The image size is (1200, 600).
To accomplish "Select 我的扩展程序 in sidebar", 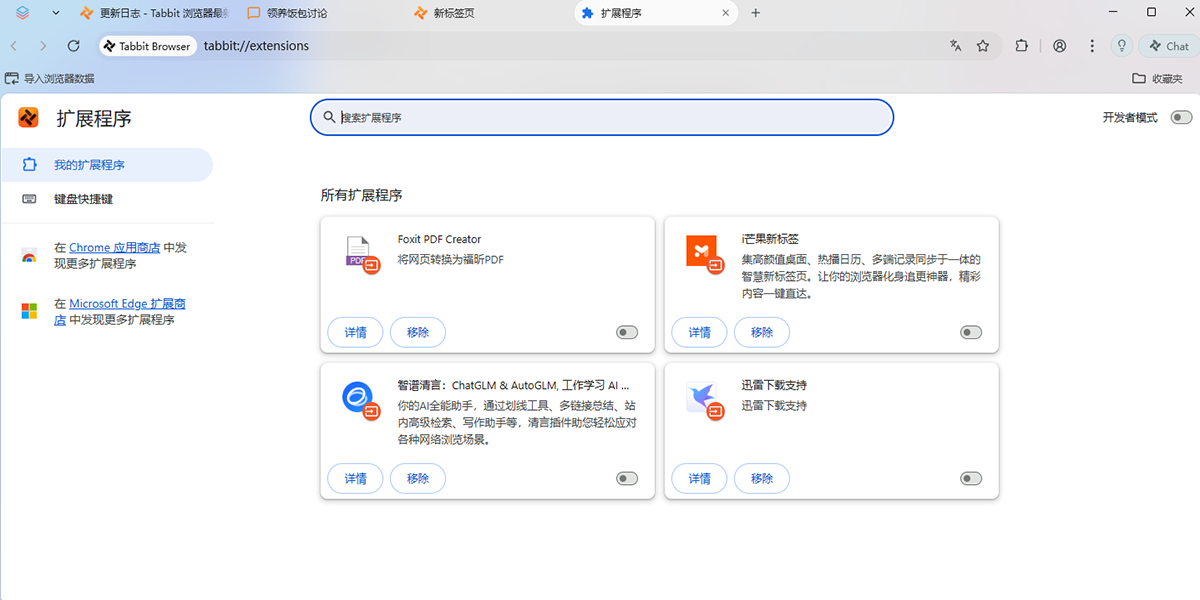I will click(x=106, y=165).
